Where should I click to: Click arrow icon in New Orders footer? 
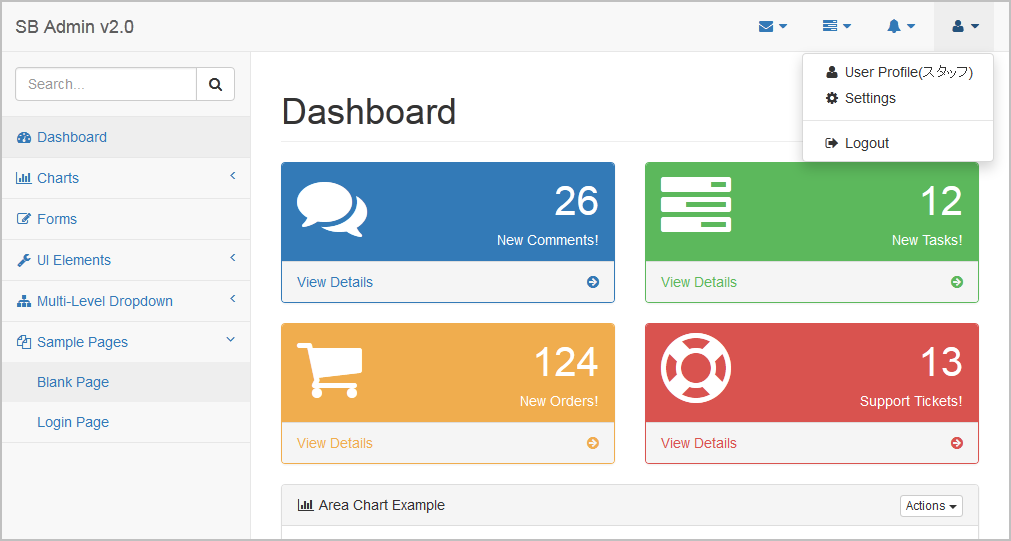[593, 443]
